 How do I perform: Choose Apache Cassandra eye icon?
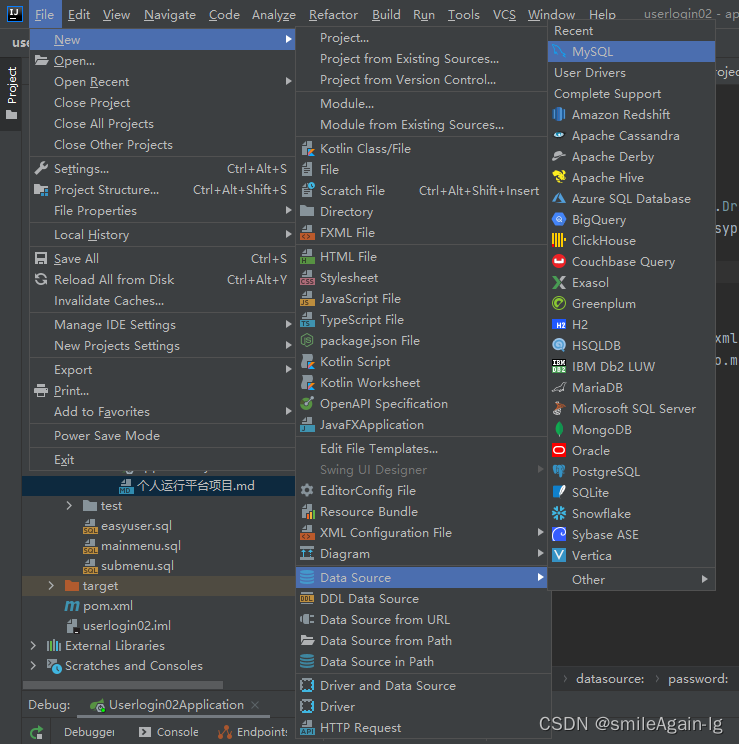tap(559, 135)
